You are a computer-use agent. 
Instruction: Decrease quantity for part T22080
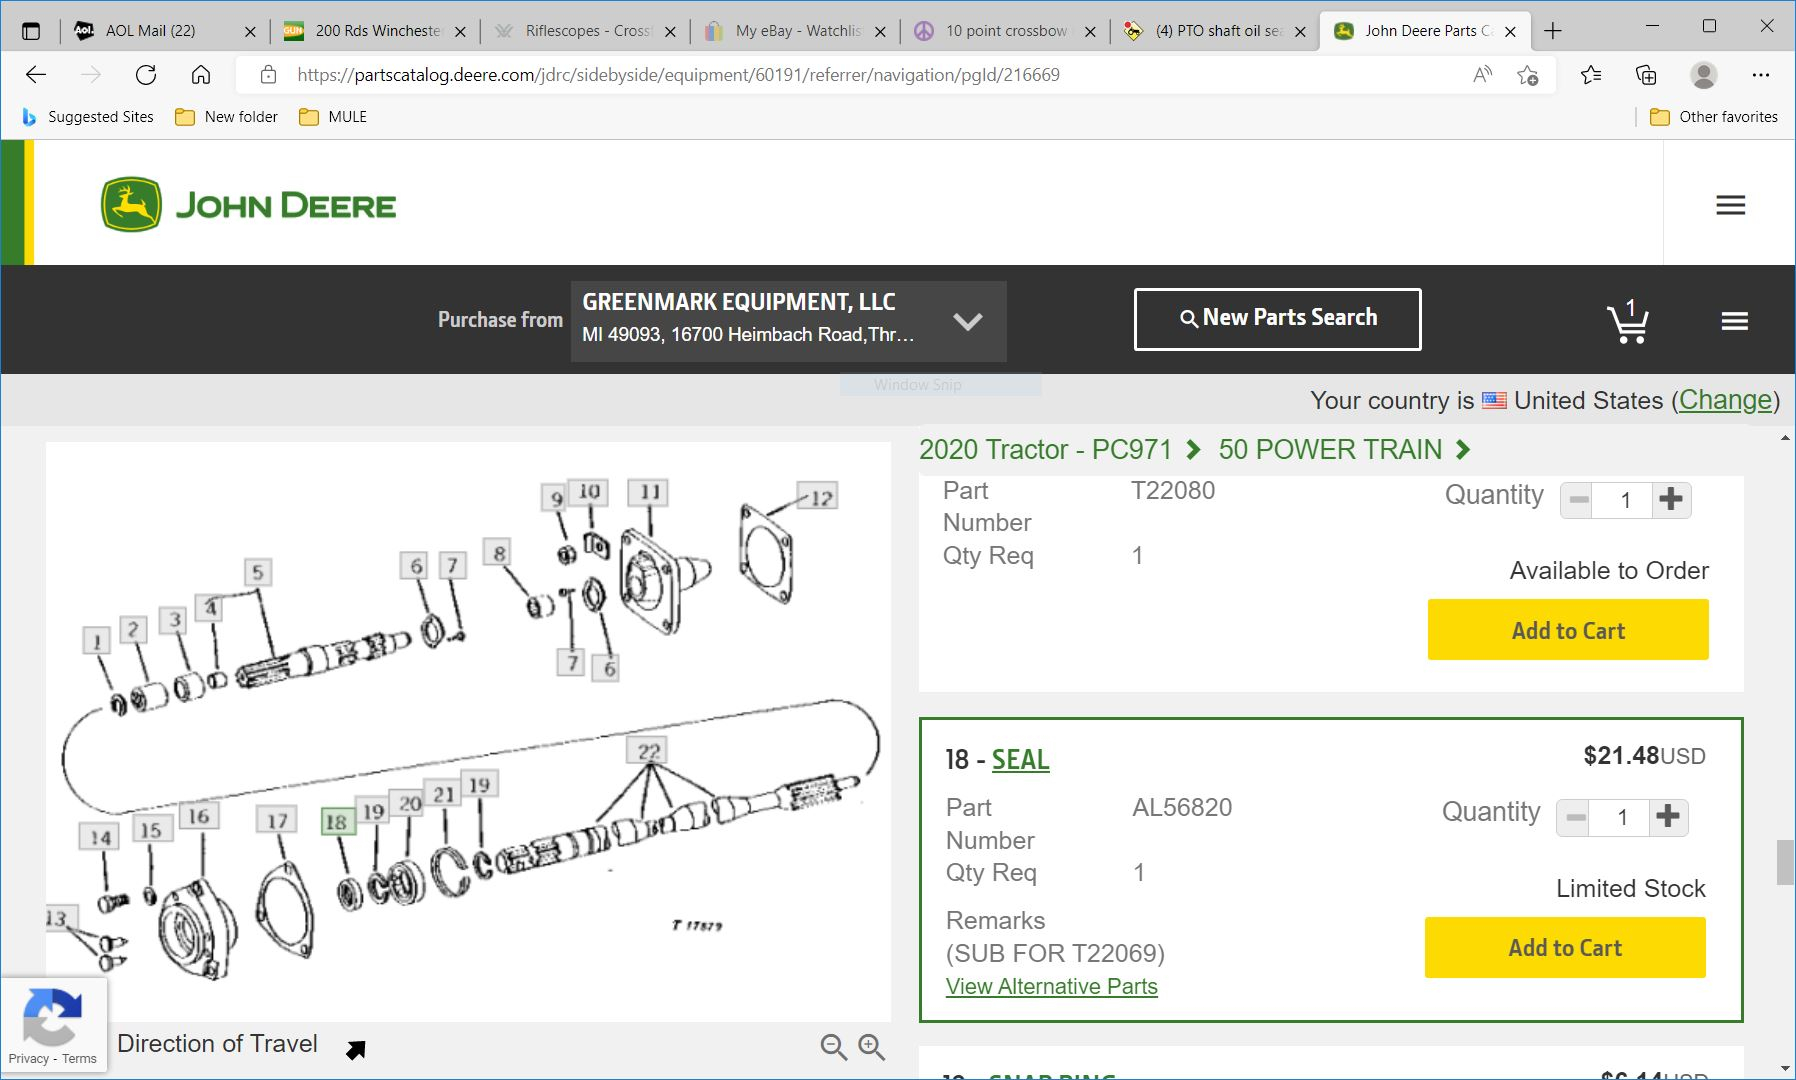[1579, 499]
